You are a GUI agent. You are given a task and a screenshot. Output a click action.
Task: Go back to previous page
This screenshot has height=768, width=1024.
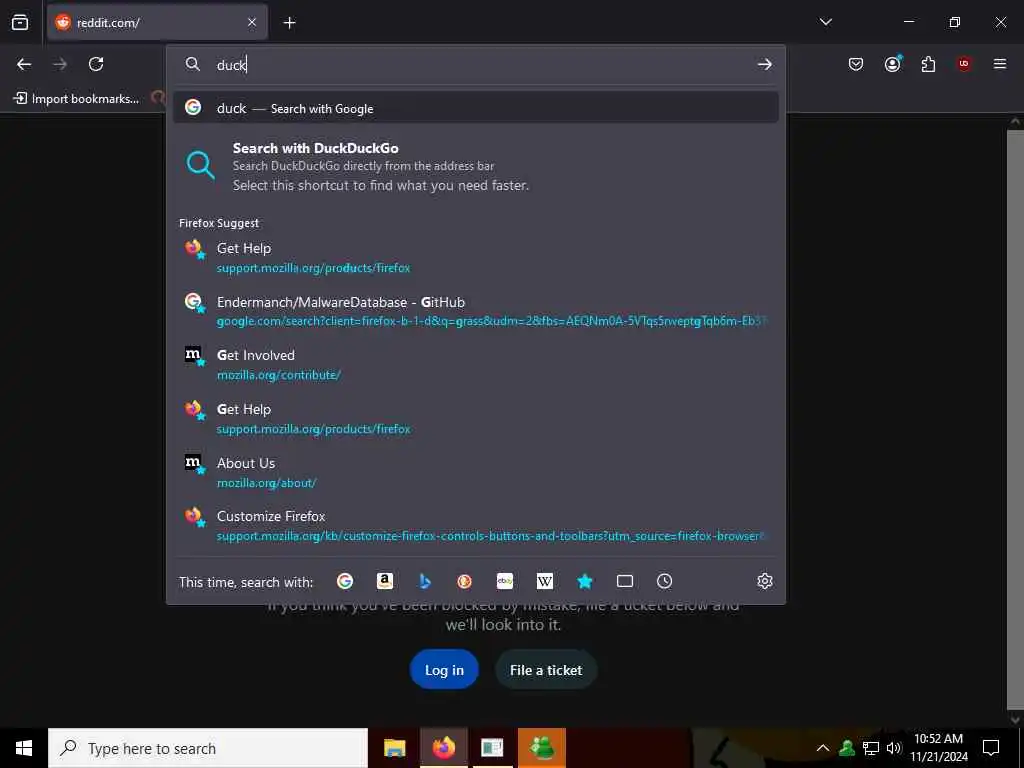click(24, 64)
